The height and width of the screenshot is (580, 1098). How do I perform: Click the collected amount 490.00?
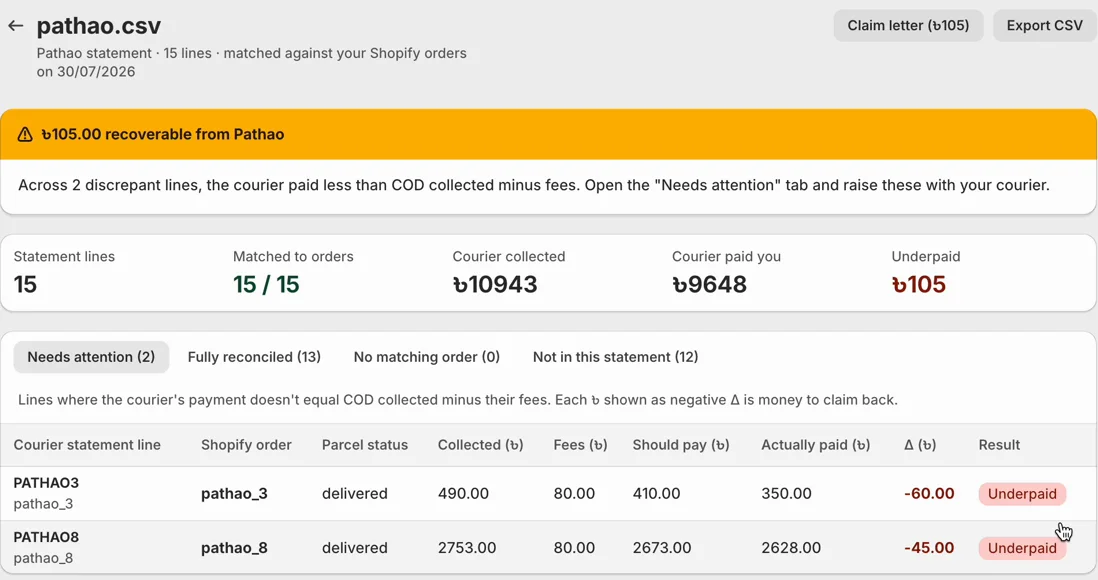(x=464, y=494)
